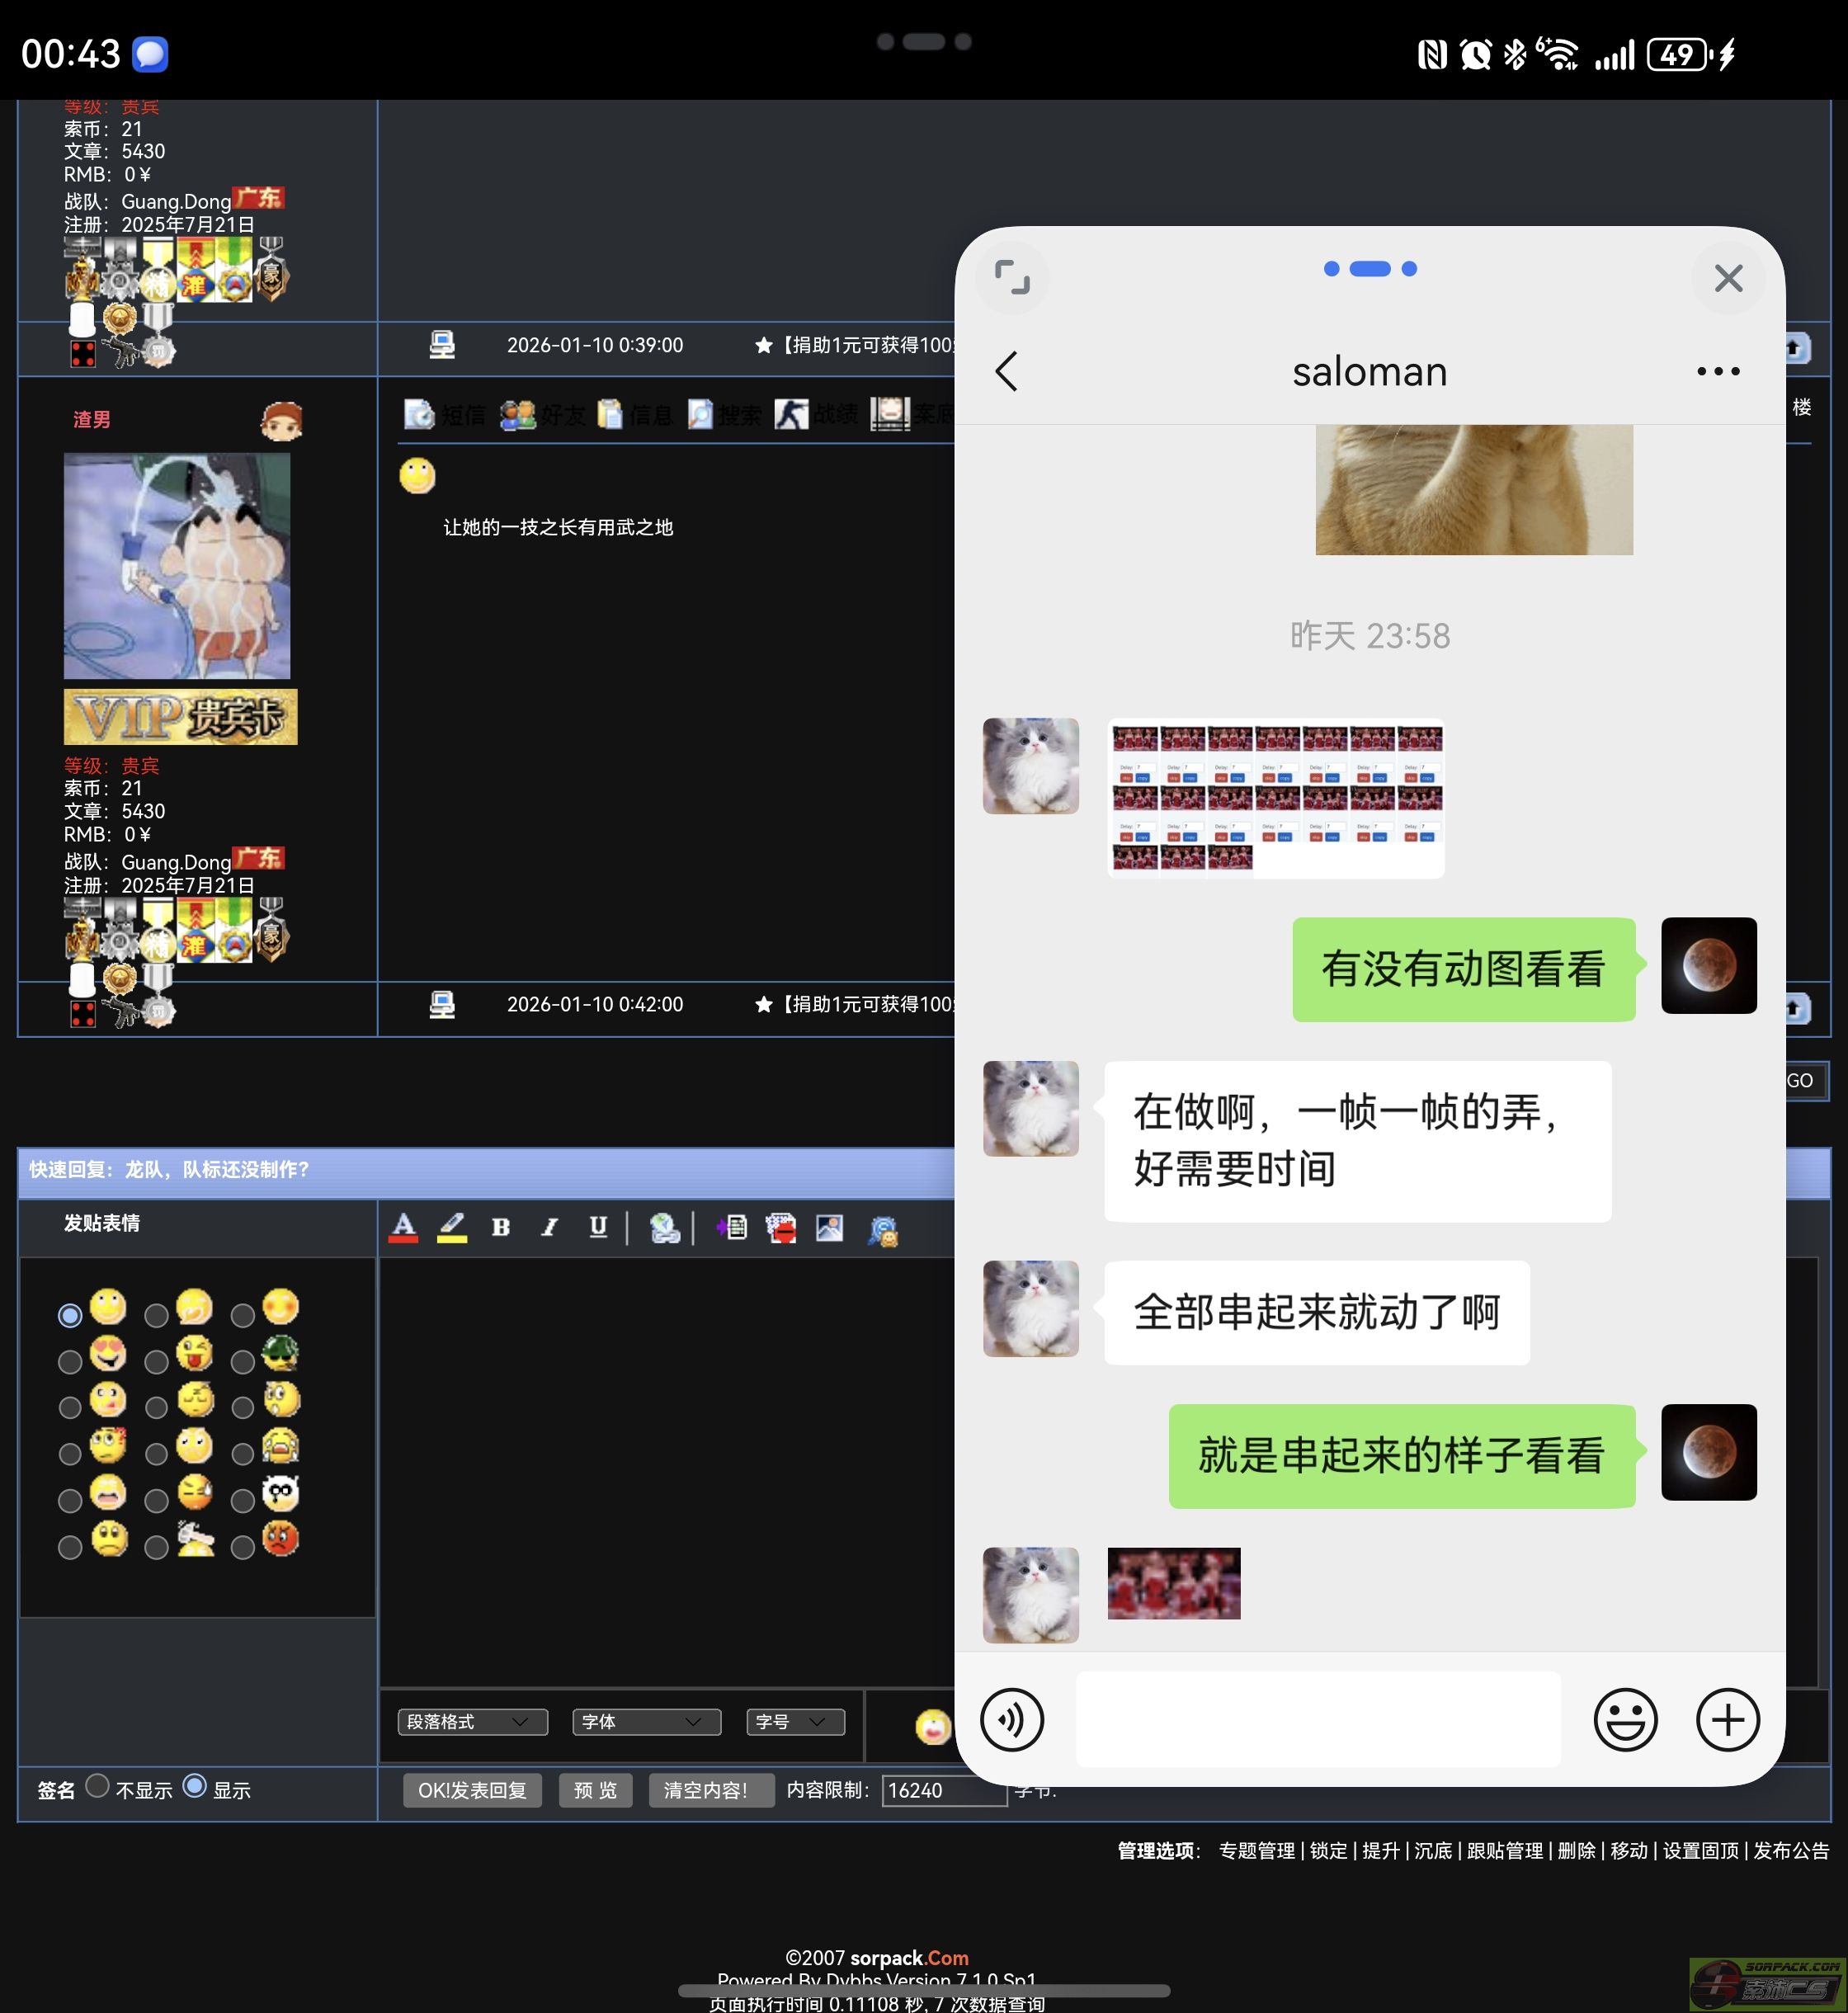Image resolution: width=1848 pixels, height=2013 pixels.
Task: Open the 字体 font dropdown
Action: click(x=646, y=1722)
